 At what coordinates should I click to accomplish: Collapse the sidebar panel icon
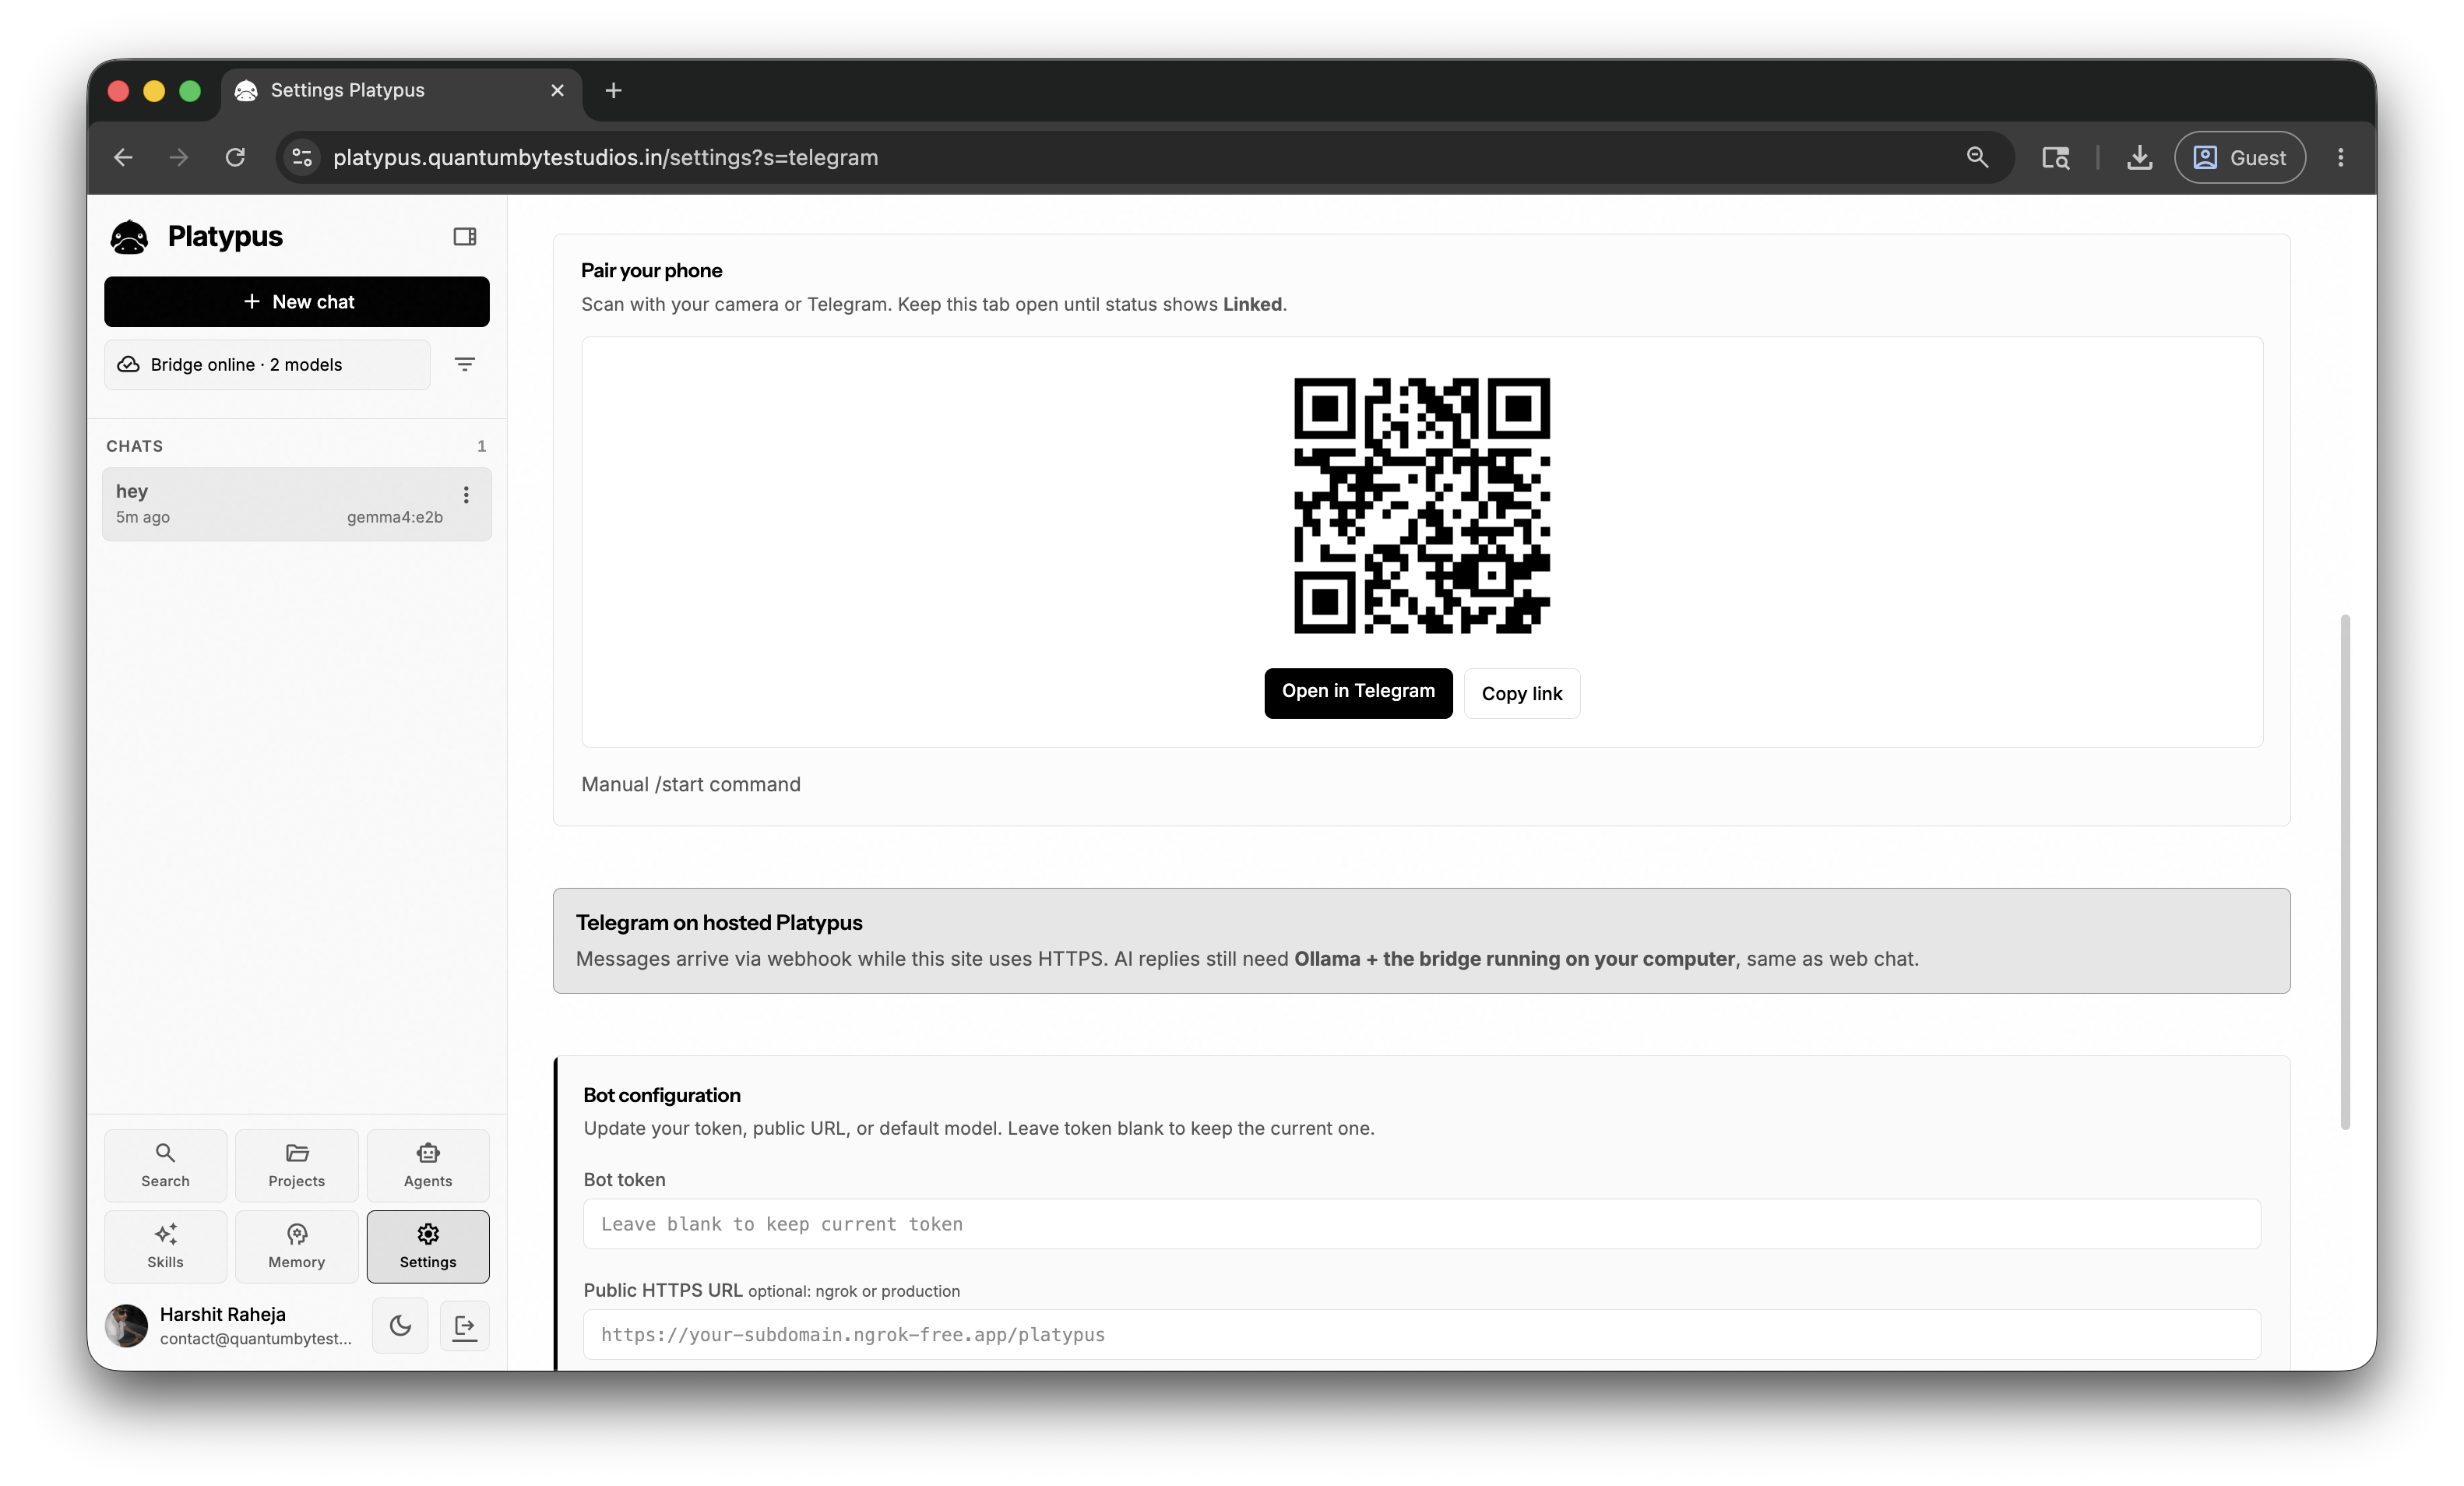pyautogui.click(x=465, y=237)
